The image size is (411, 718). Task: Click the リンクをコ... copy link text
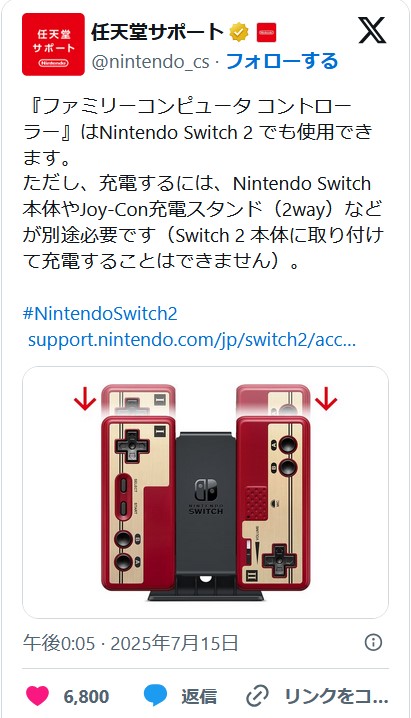pos(336,696)
